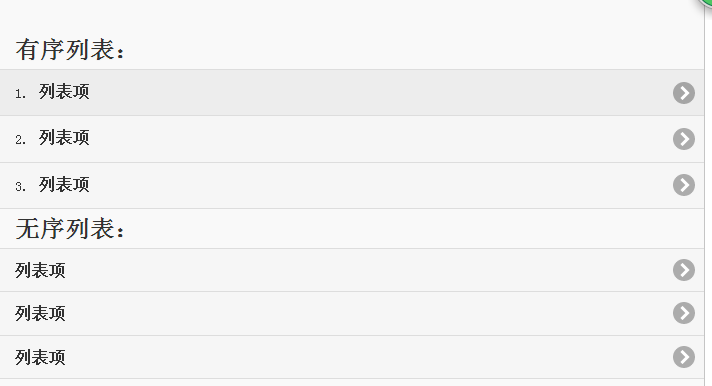
Task: Open the 列表项 text of ordered item 2
Action: tap(64, 138)
